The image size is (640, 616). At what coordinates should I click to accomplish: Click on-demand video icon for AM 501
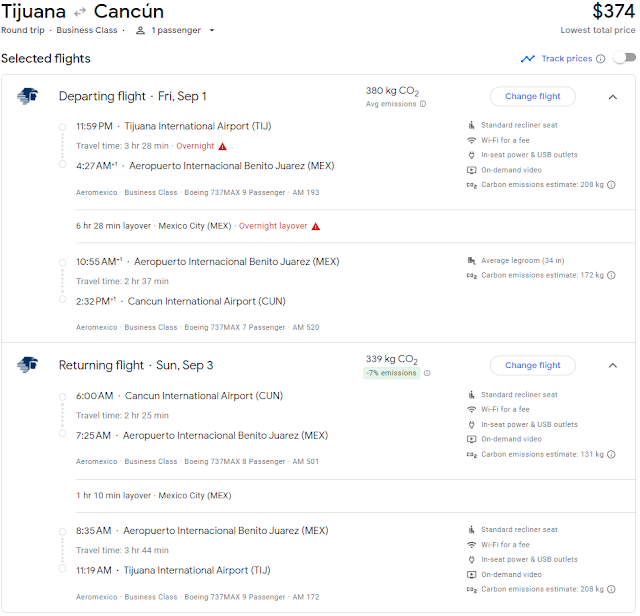pos(473,440)
